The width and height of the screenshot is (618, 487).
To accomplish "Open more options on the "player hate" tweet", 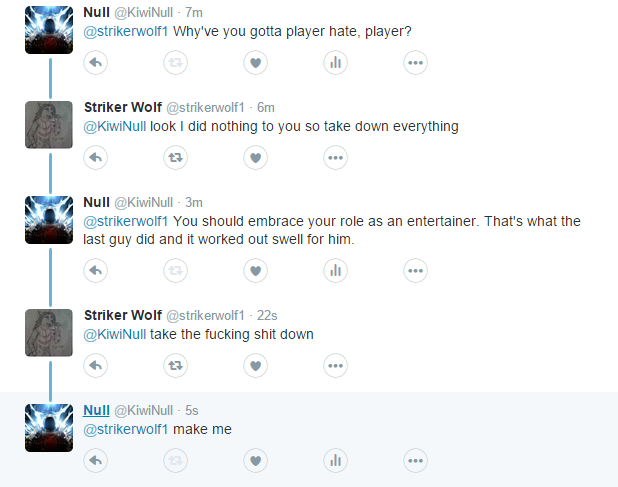I will click(x=415, y=63).
